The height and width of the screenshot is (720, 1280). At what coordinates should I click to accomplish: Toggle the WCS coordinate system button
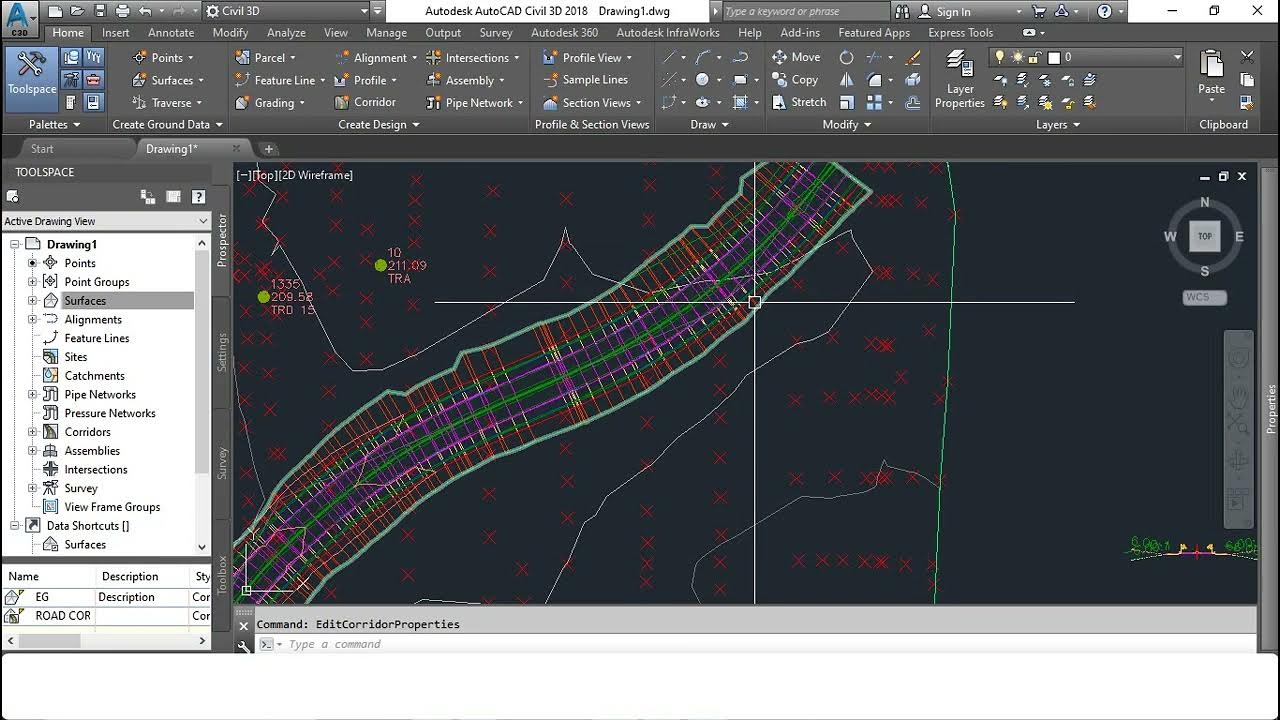tap(1204, 298)
